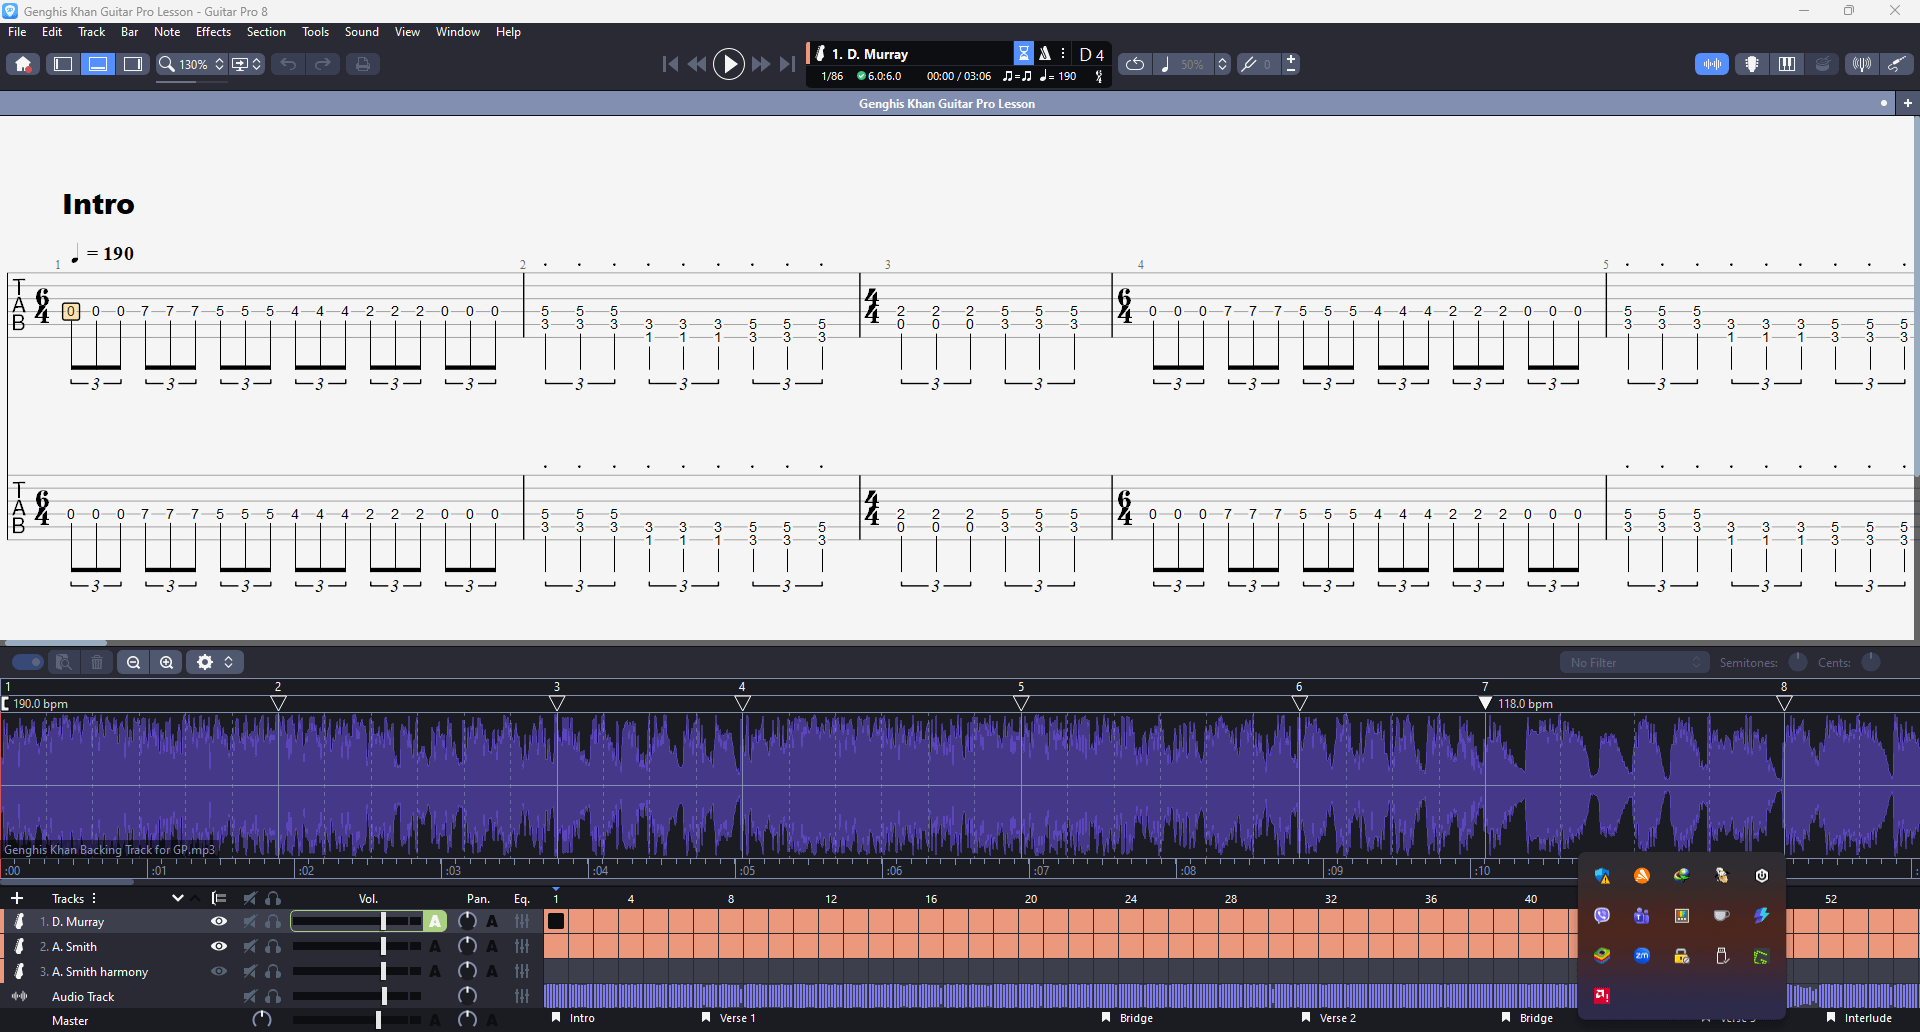Click the audio waveform panel icon
Image resolution: width=1920 pixels, height=1032 pixels.
click(x=1711, y=64)
